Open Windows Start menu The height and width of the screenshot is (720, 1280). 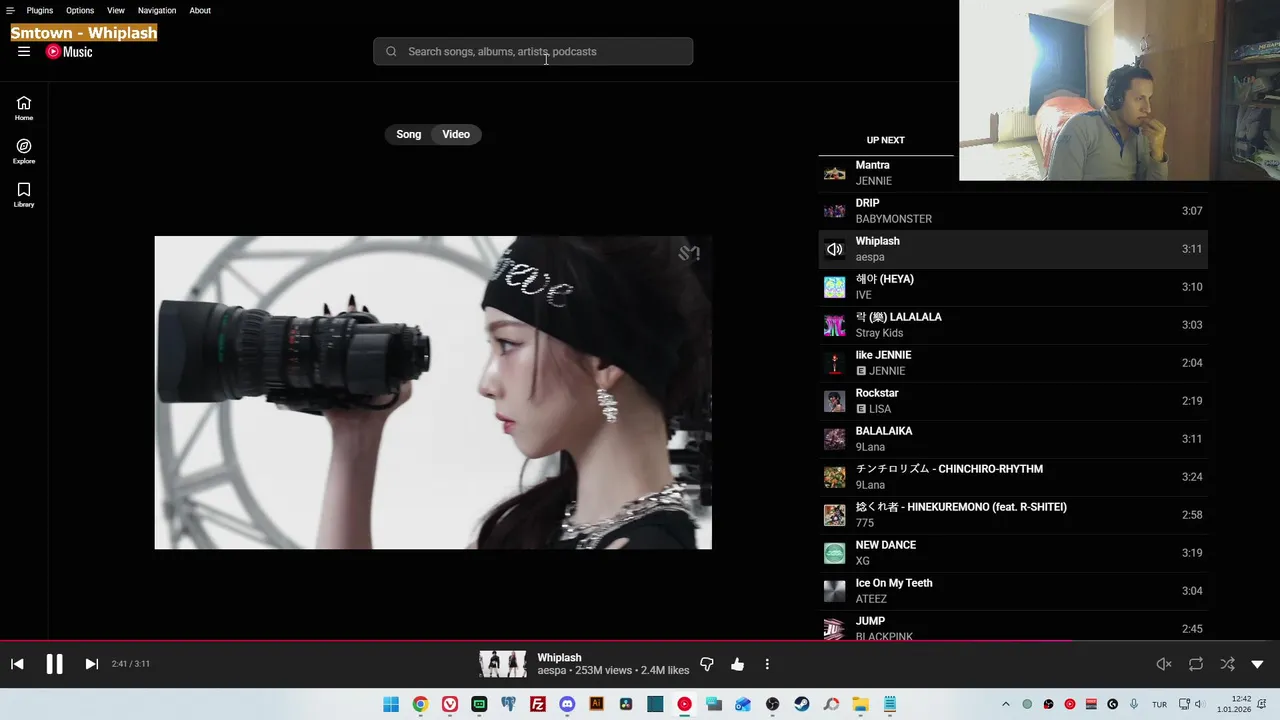tap(391, 704)
